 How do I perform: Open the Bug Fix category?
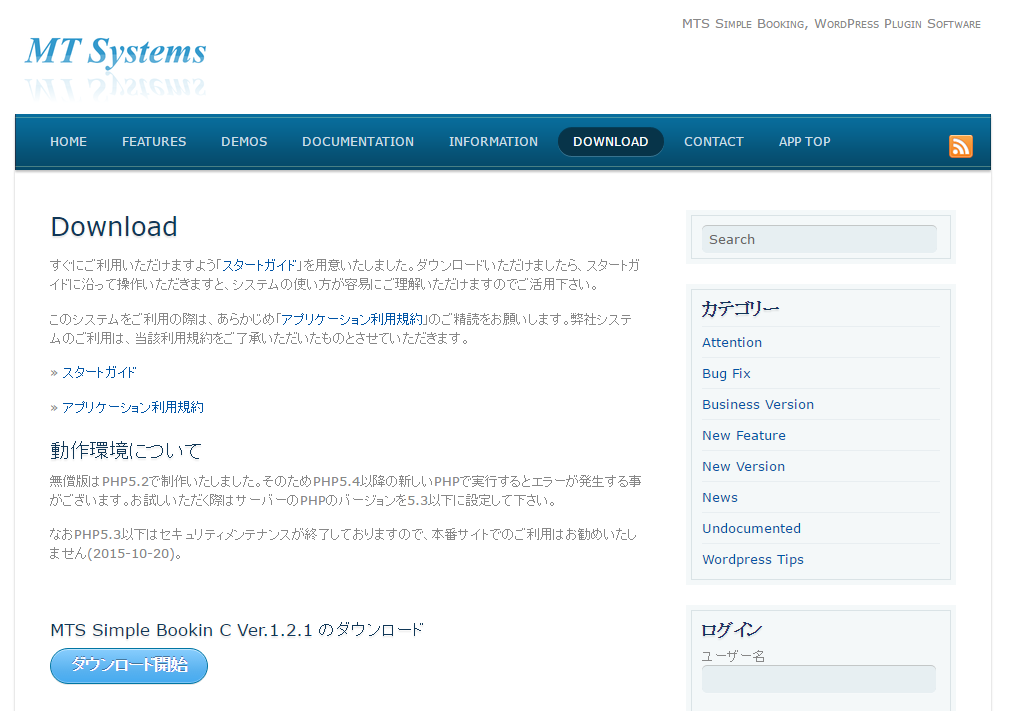pos(726,373)
